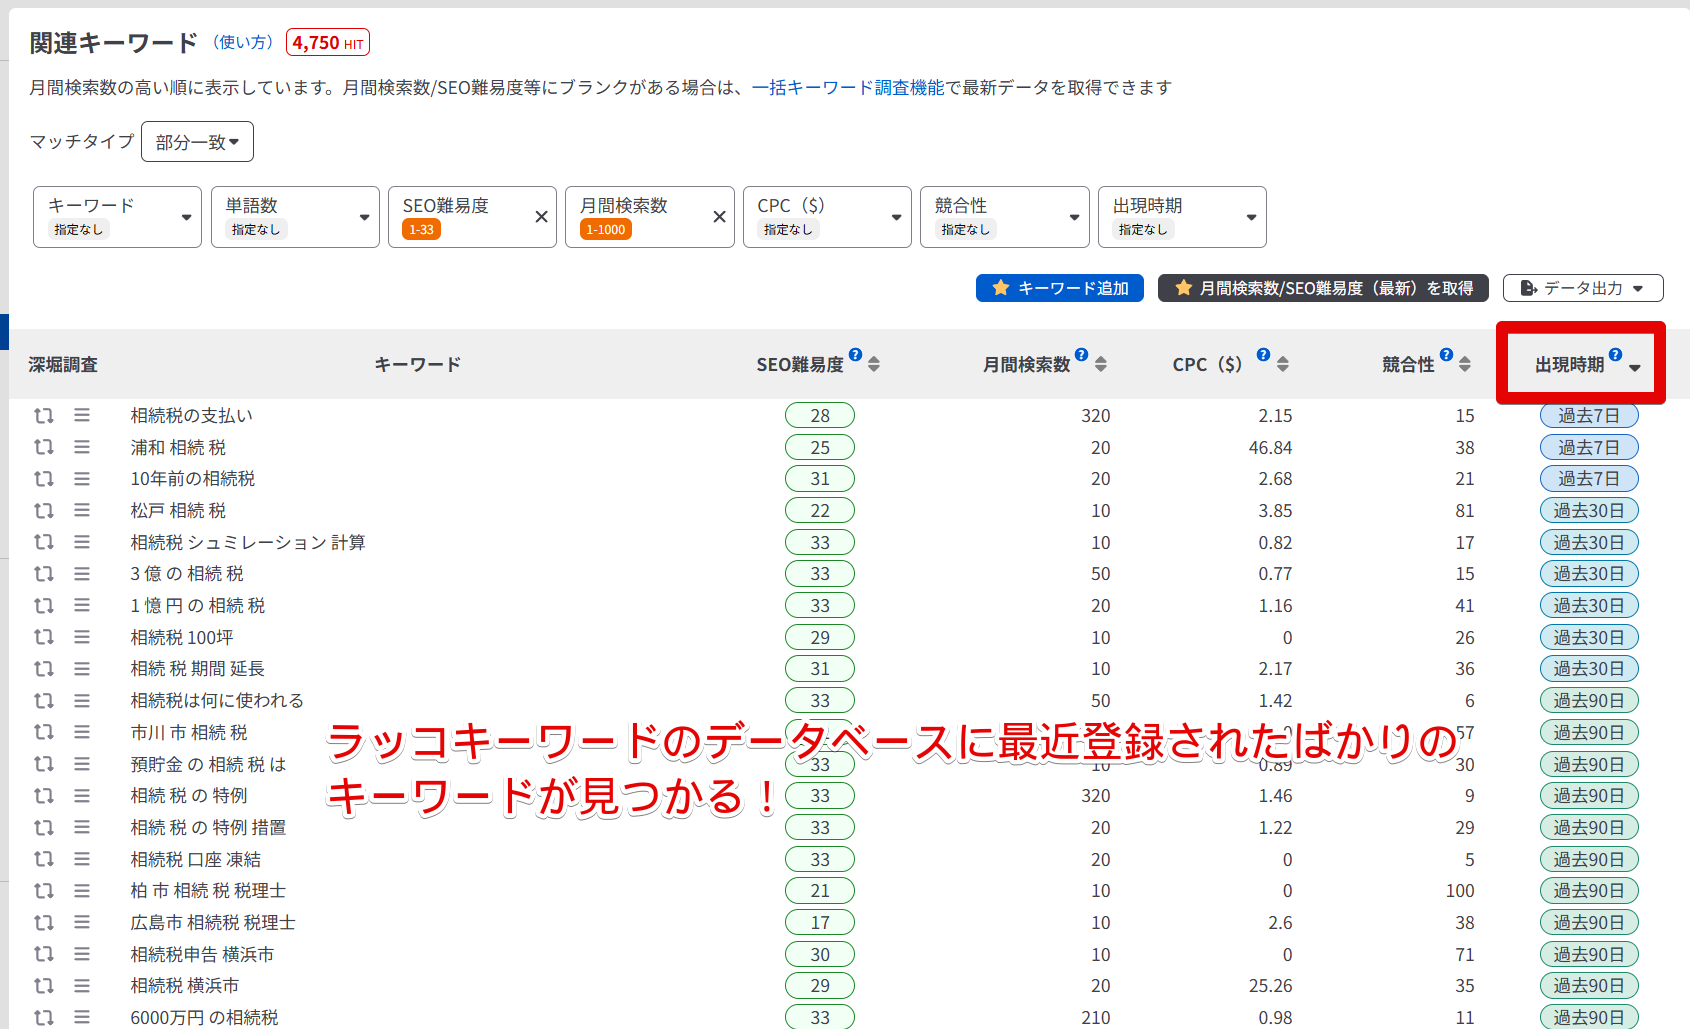Open the データ出力 export menu
Image resolution: width=1690 pixels, height=1029 pixels.
pyautogui.click(x=1582, y=288)
